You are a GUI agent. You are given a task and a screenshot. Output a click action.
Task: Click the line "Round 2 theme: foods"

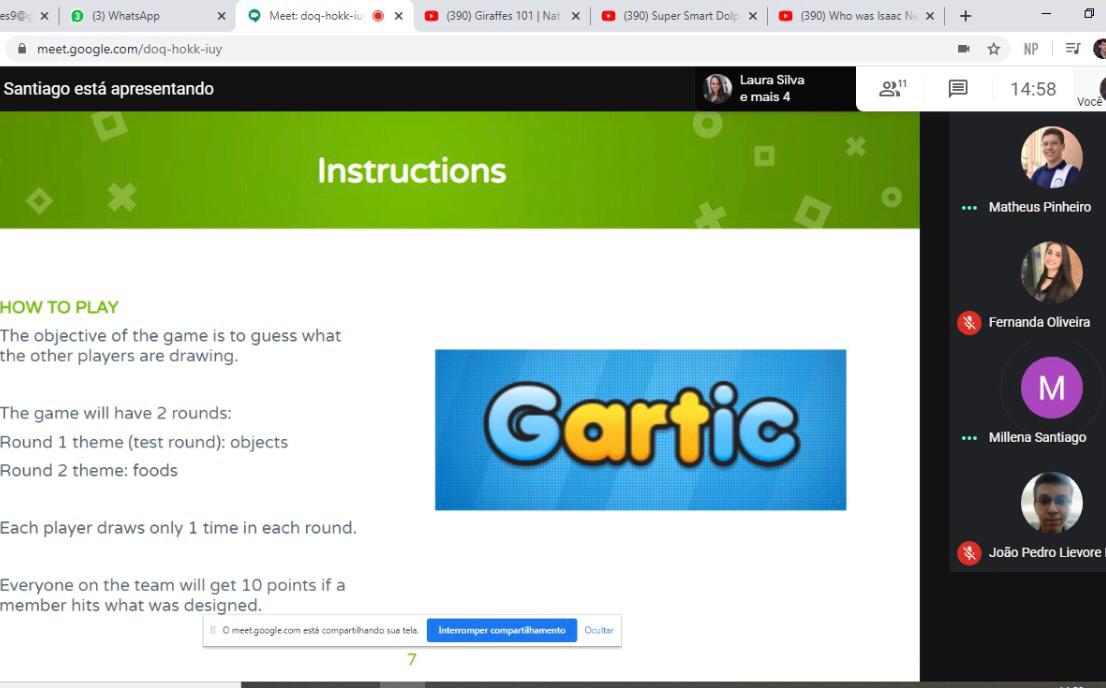click(89, 471)
